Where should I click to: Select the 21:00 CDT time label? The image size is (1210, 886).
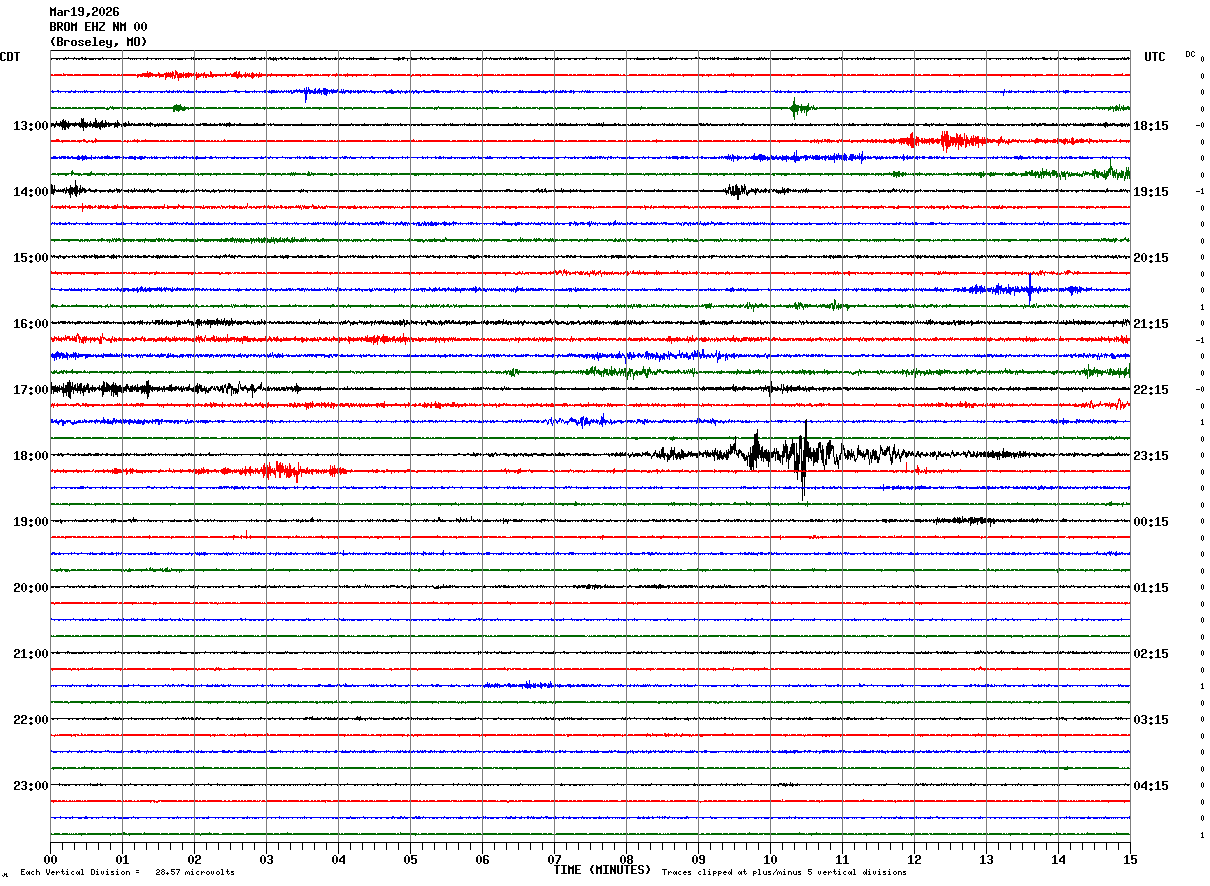click(30, 654)
